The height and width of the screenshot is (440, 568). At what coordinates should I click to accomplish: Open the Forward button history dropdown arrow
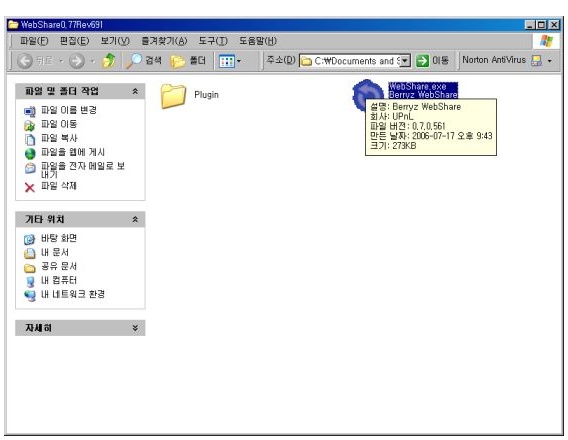tap(93, 61)
